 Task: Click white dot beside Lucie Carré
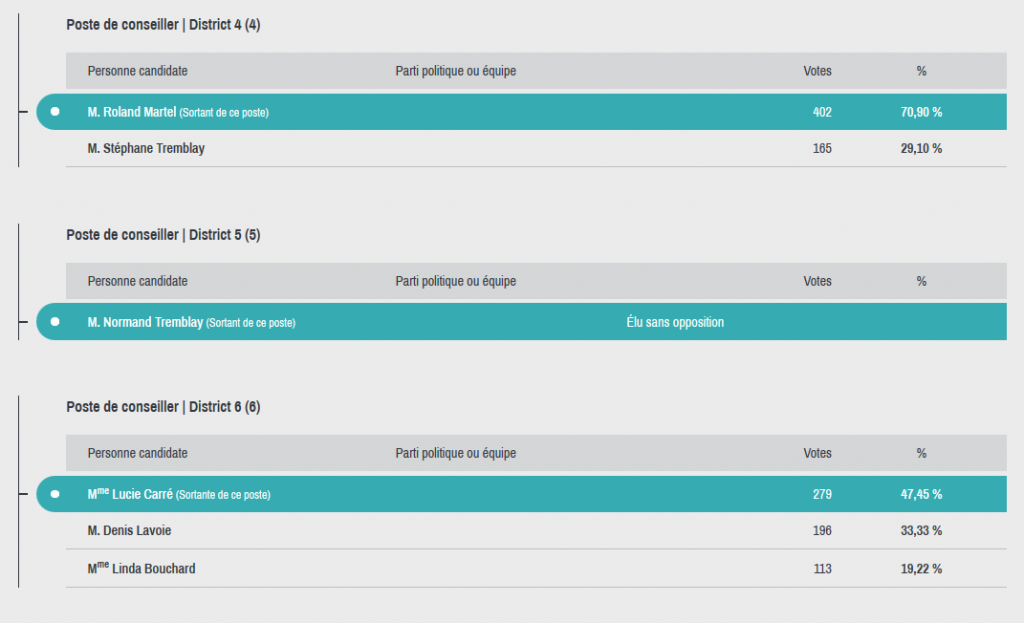(55, 494)
